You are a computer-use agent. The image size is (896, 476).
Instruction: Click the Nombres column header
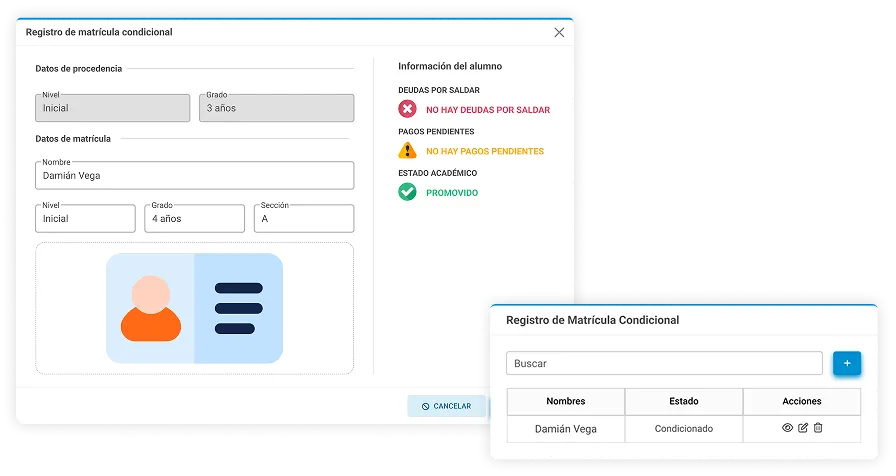click(566, 401)
